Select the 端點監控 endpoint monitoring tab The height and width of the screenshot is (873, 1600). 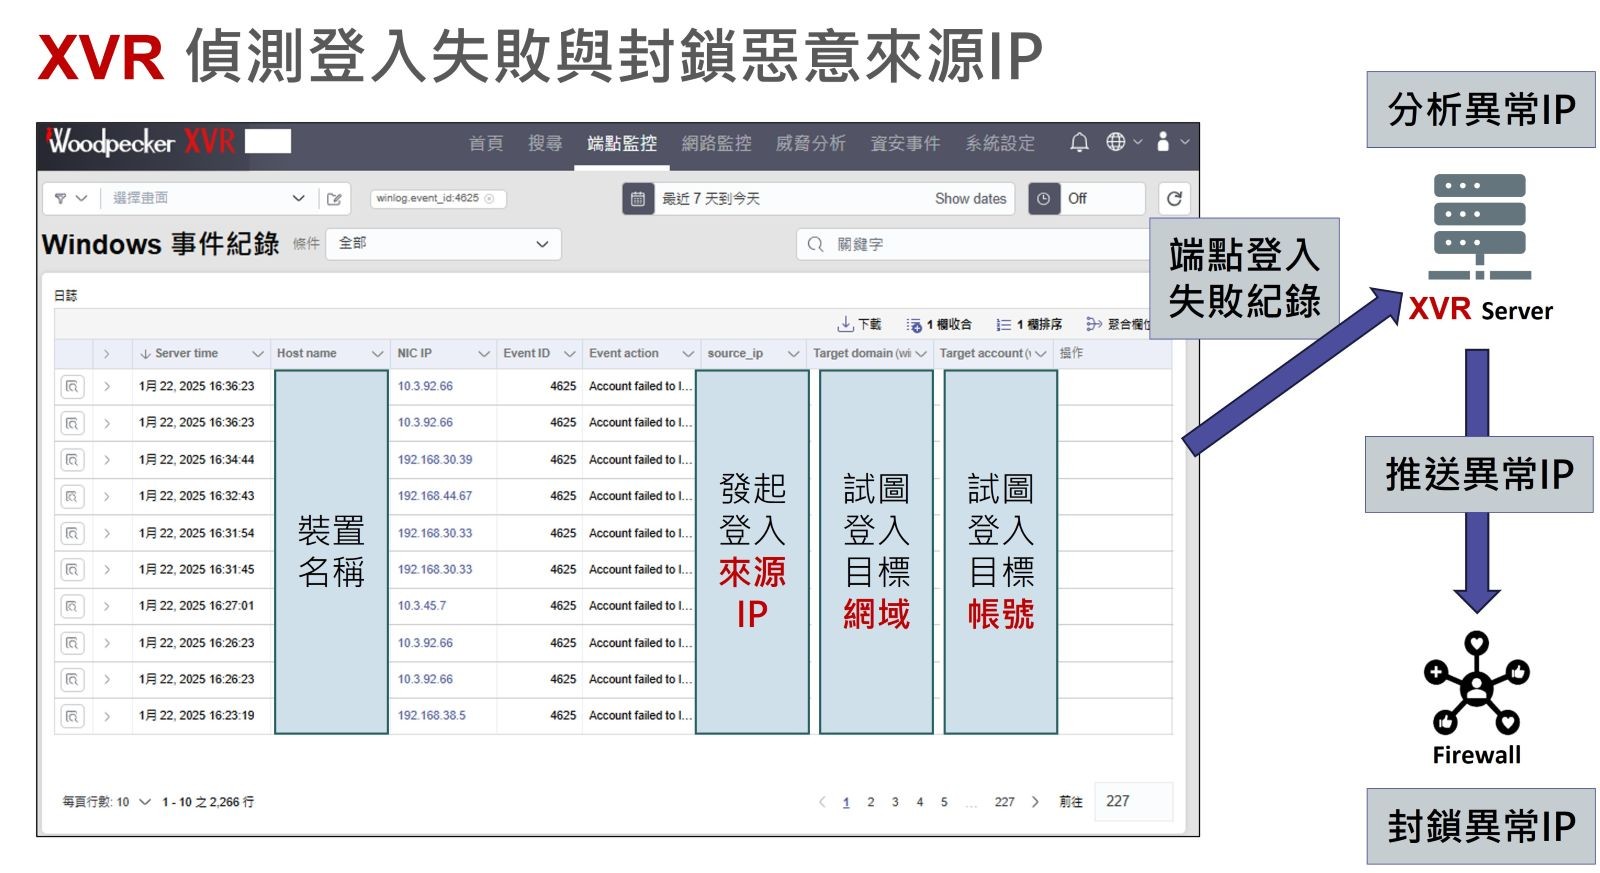click(622, 143)
